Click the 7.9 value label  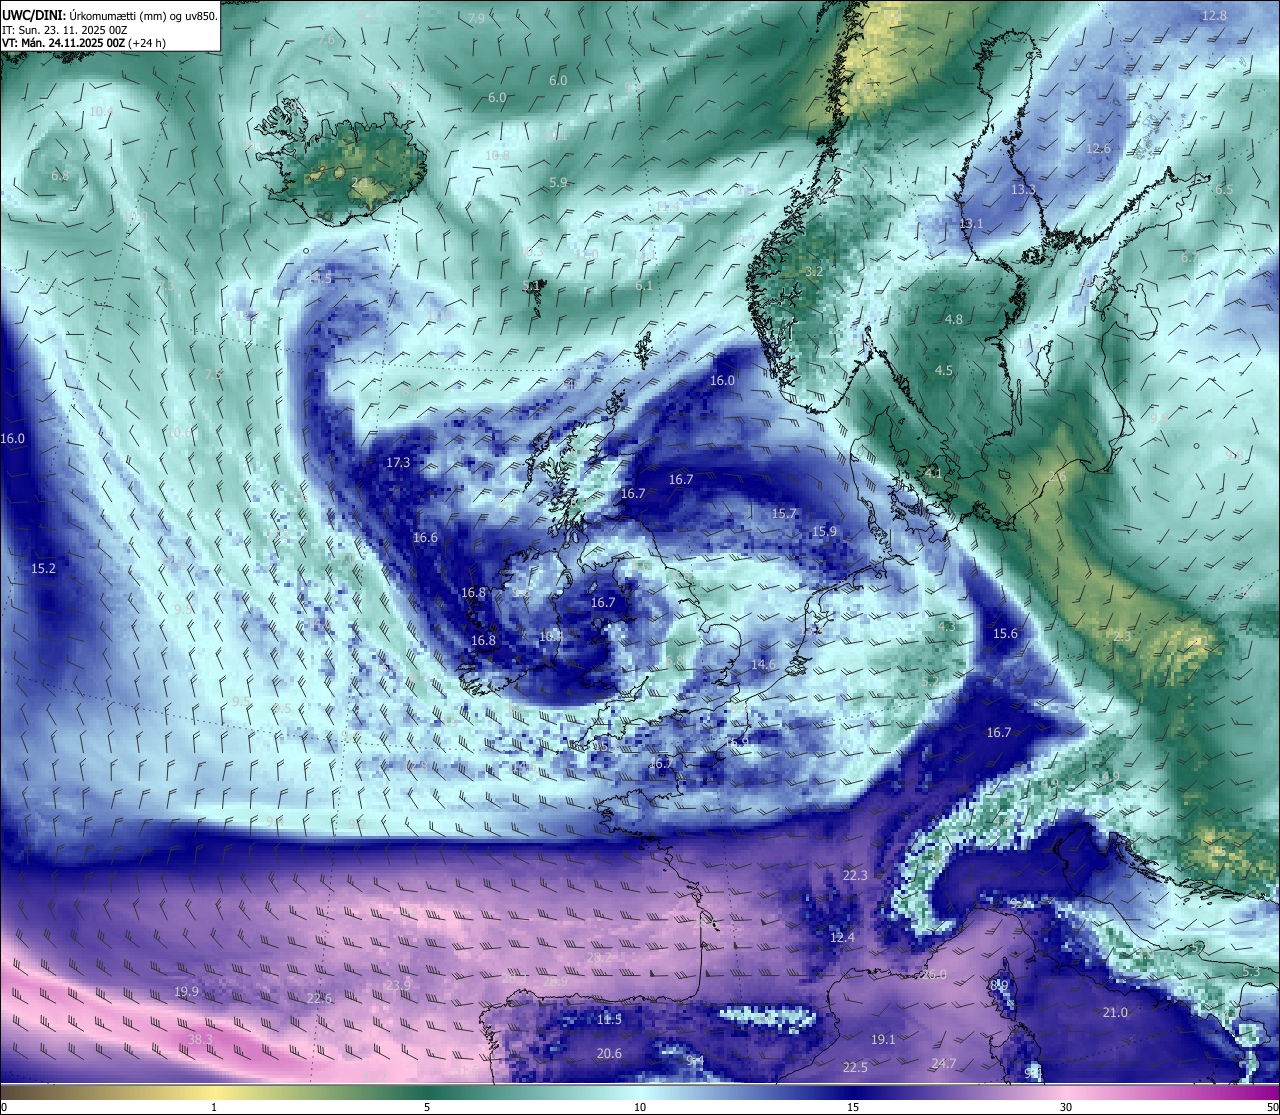pyautogui.click(x=476, y=18)
